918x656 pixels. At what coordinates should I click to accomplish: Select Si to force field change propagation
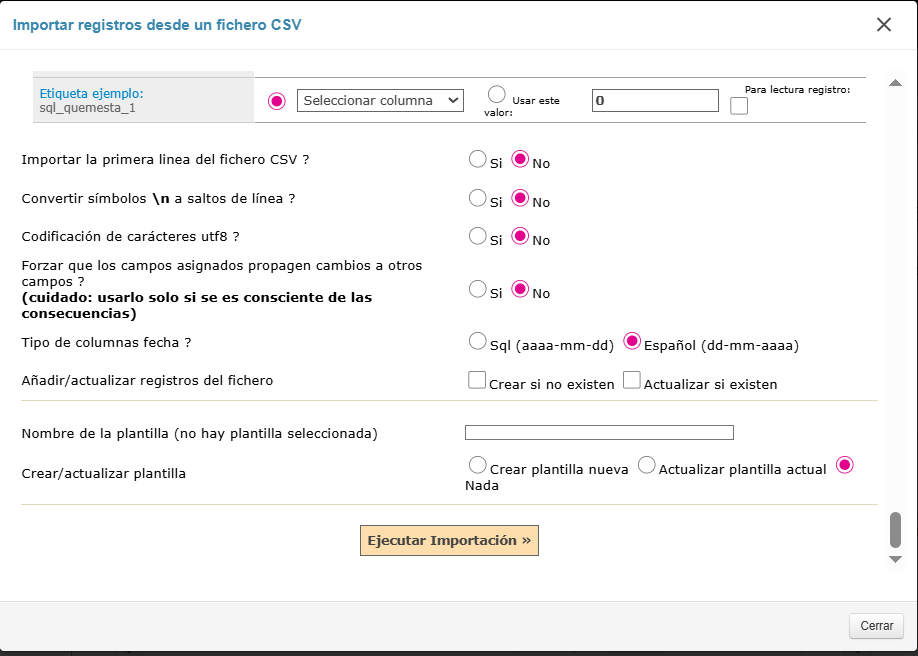click(x=478, y=289)
